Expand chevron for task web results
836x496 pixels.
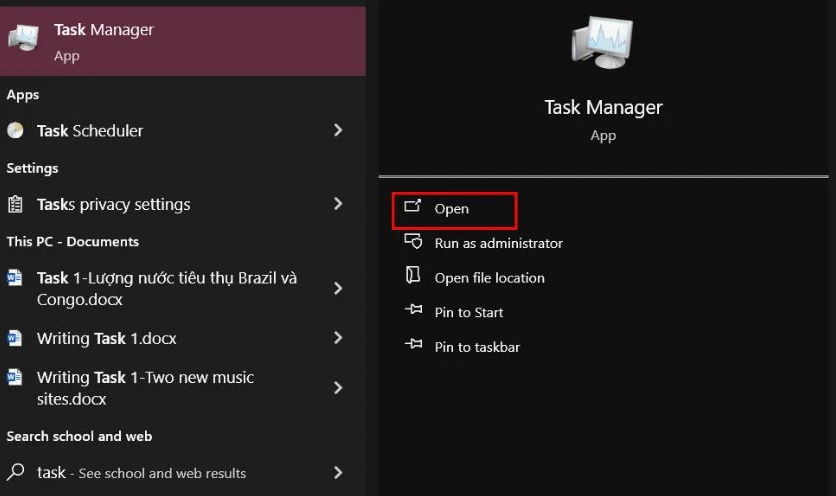click(337, 473)
